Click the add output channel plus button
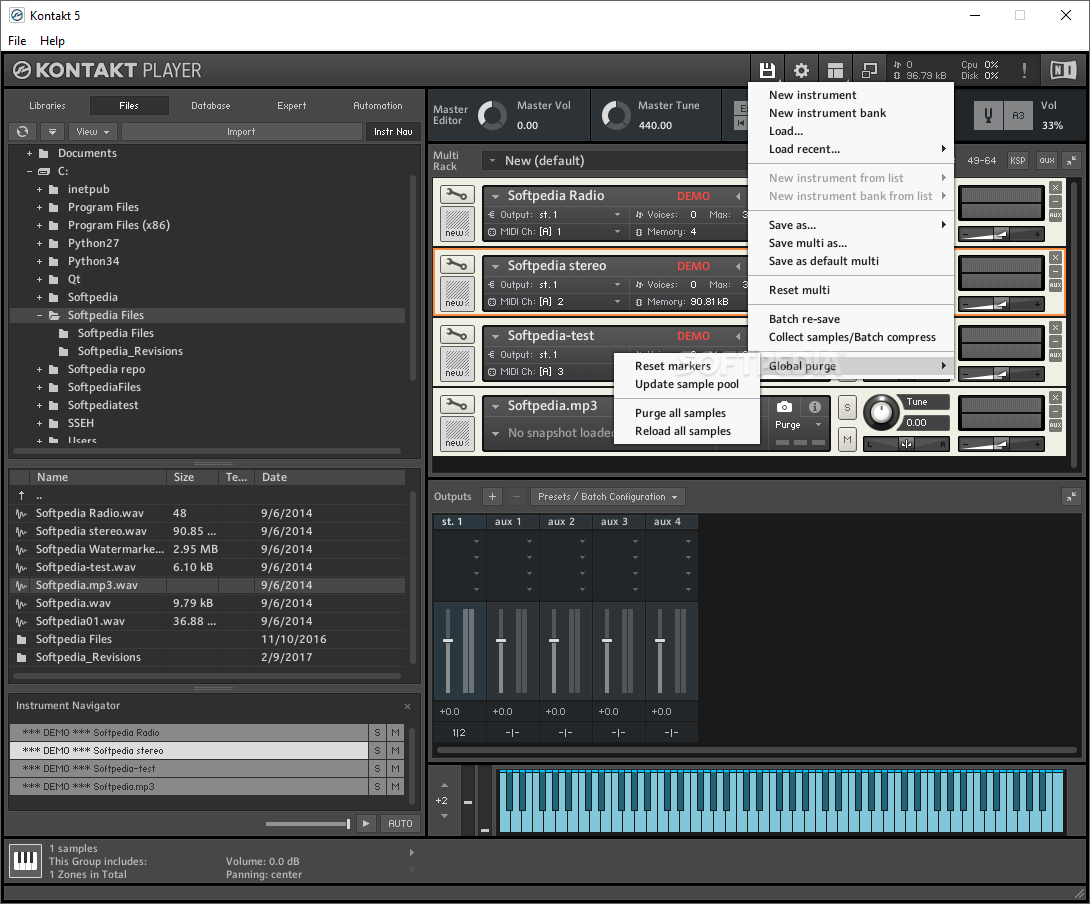 (x=492, y=497)
